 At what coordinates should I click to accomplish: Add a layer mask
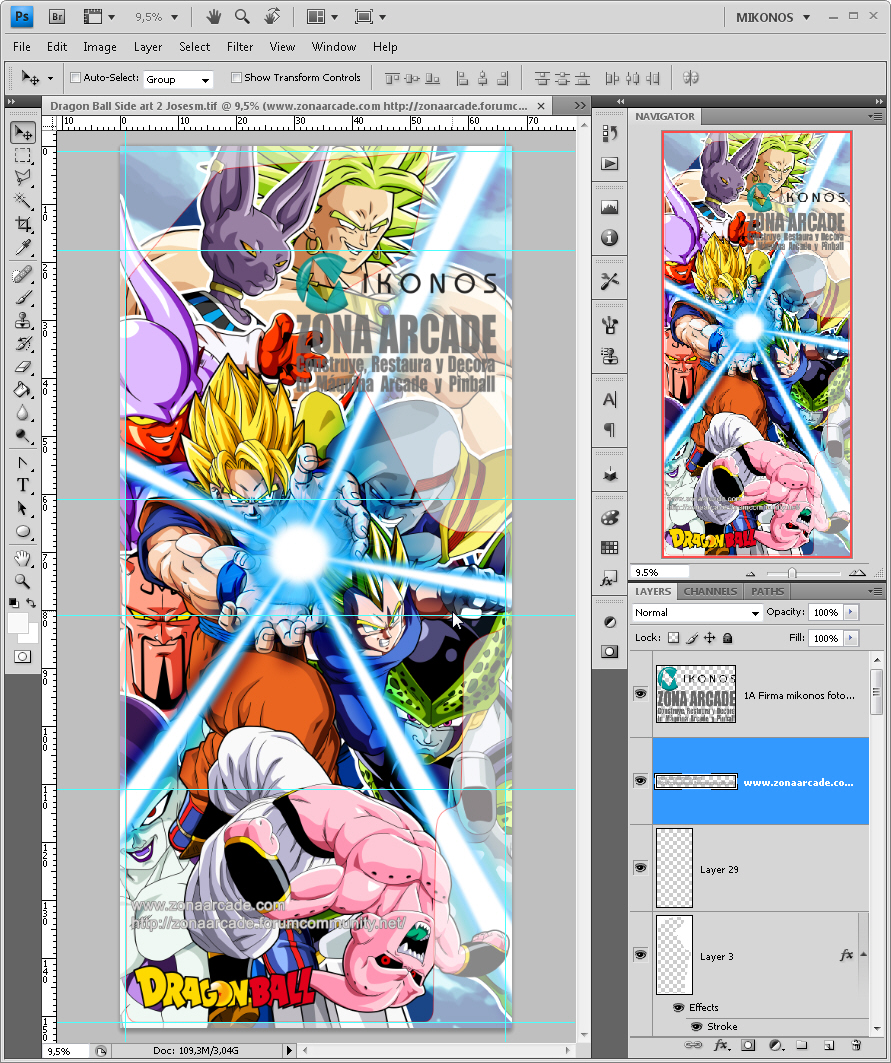pos(748,1045)
